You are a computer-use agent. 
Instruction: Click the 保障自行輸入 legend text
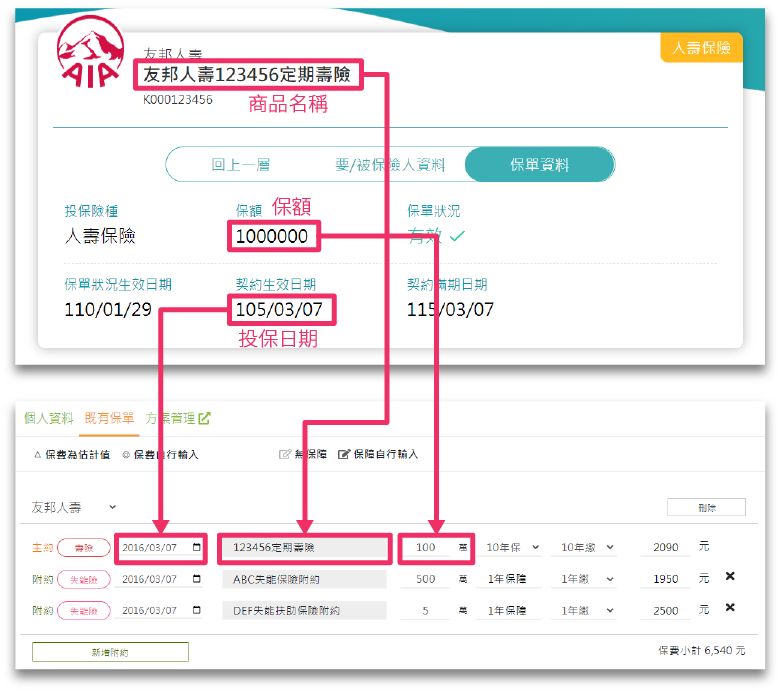coord(386,454)
